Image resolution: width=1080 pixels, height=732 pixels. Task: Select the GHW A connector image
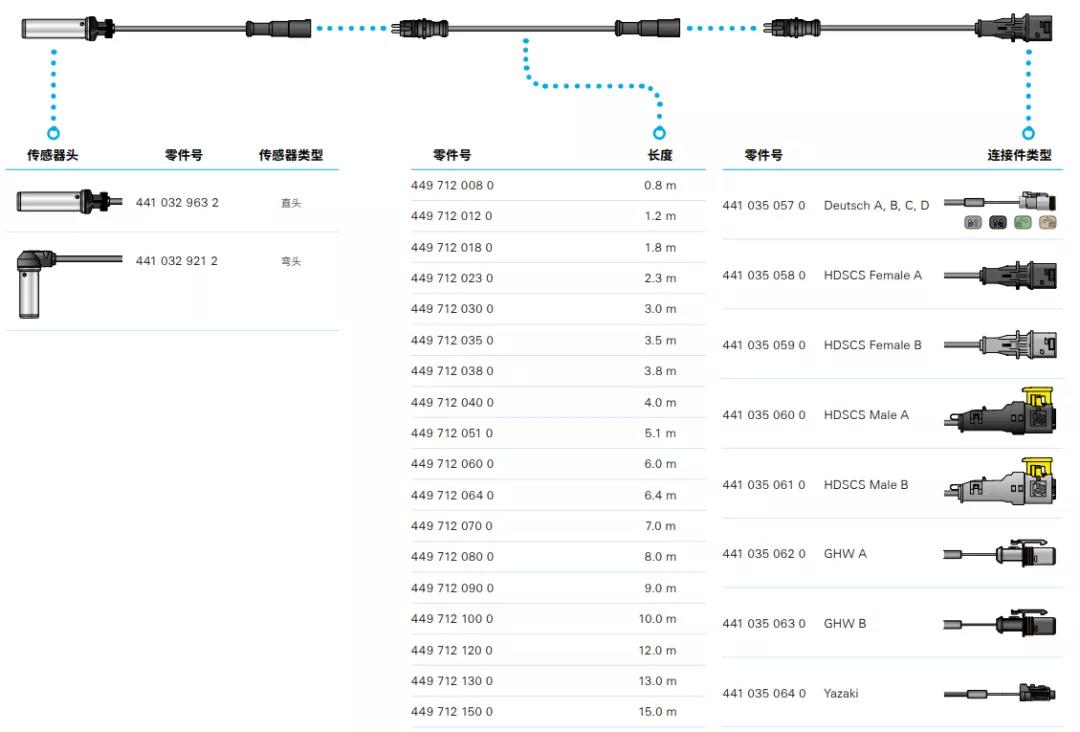[x=1000, y=553]
